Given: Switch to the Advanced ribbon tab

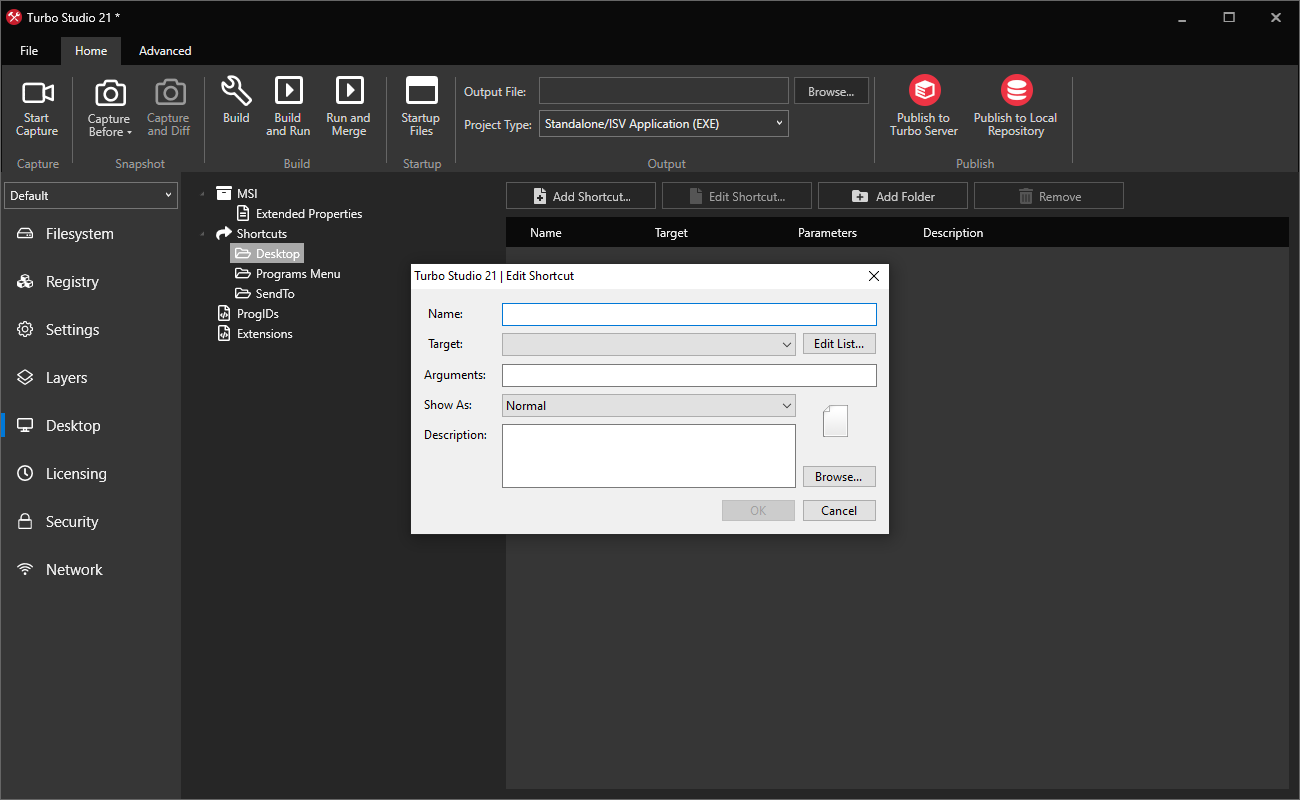Looking at the screenshot, I should coord(164,50).
